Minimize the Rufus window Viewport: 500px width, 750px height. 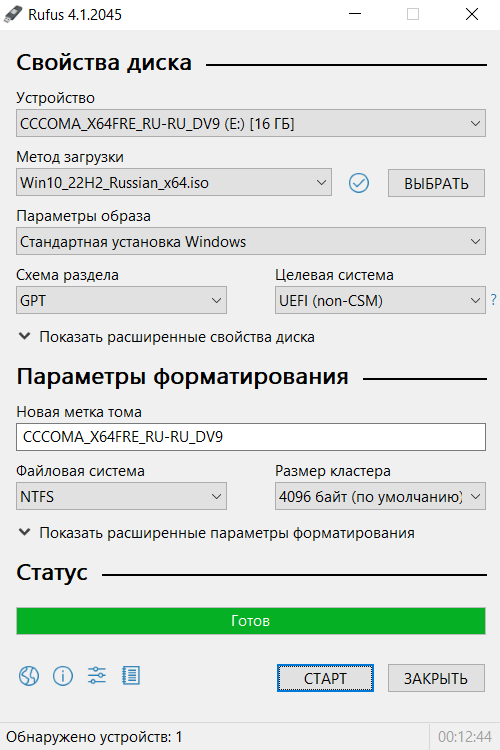point(355,14)
